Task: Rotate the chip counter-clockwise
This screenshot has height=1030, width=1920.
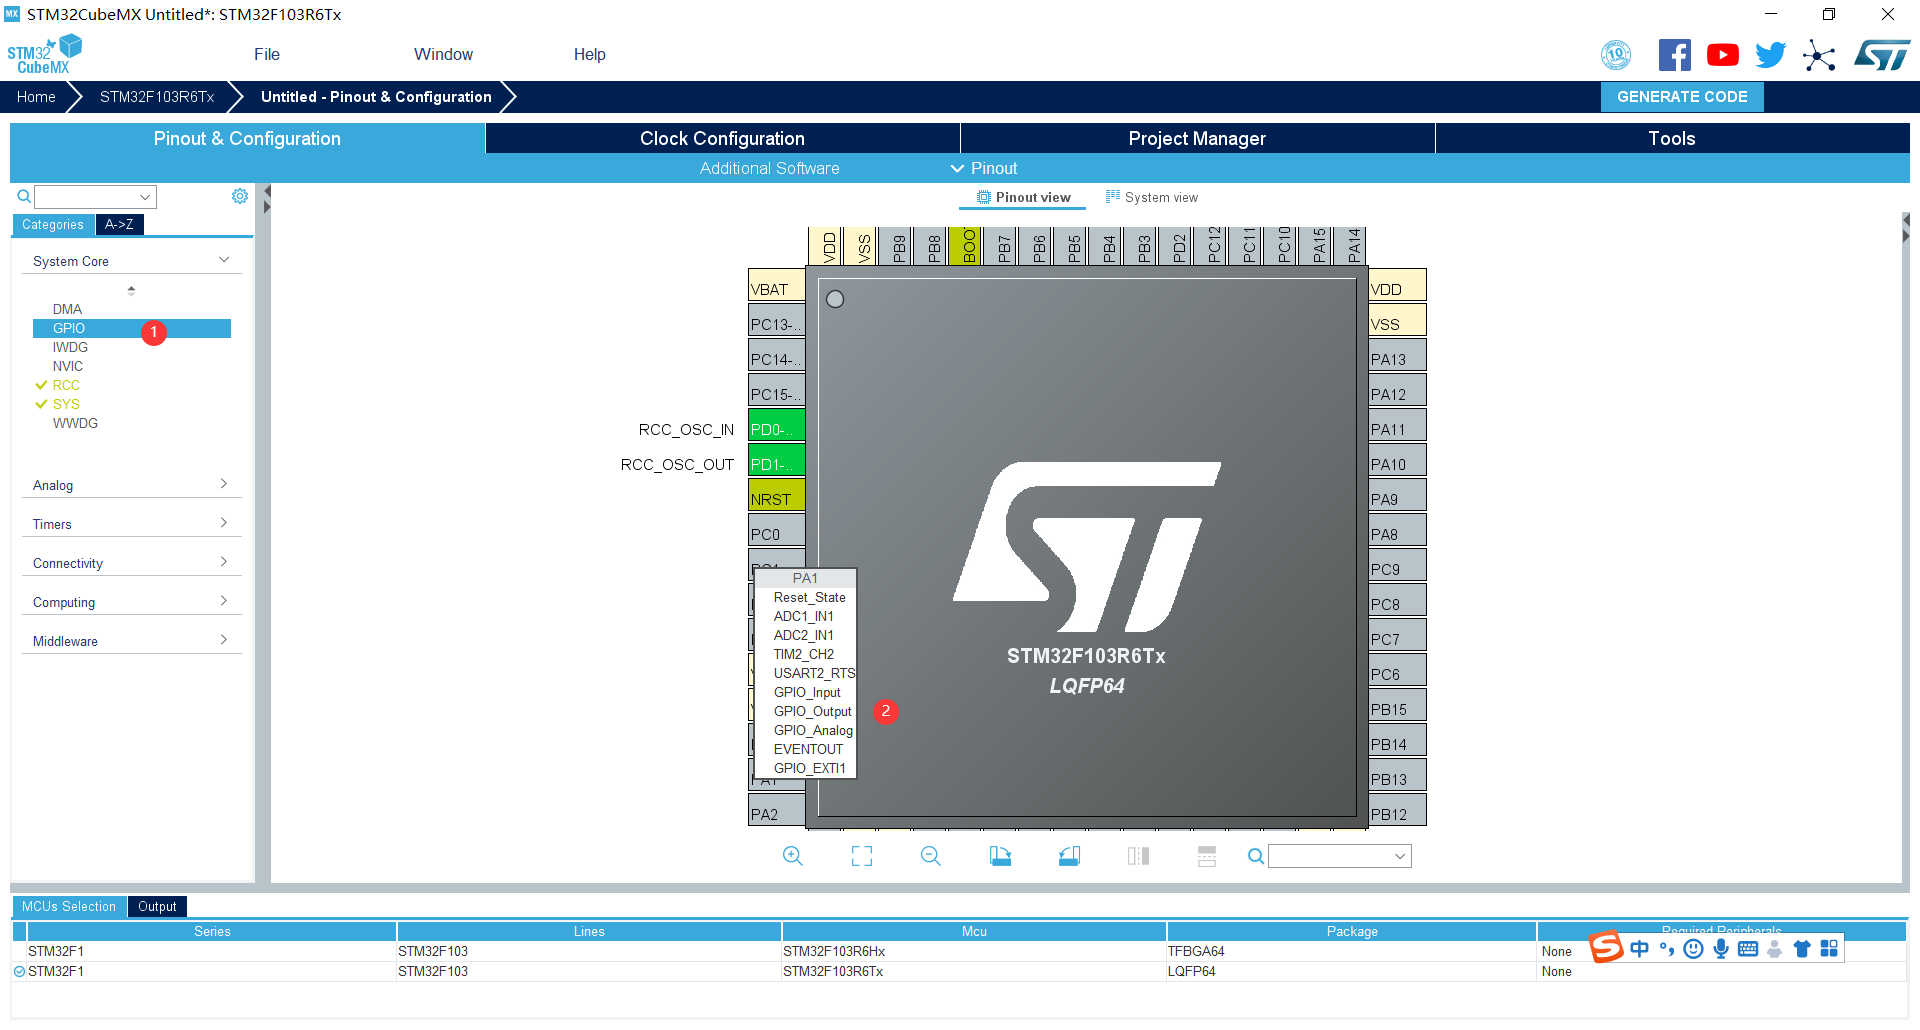Action: pyautogui.click(x=1069, y=856)
